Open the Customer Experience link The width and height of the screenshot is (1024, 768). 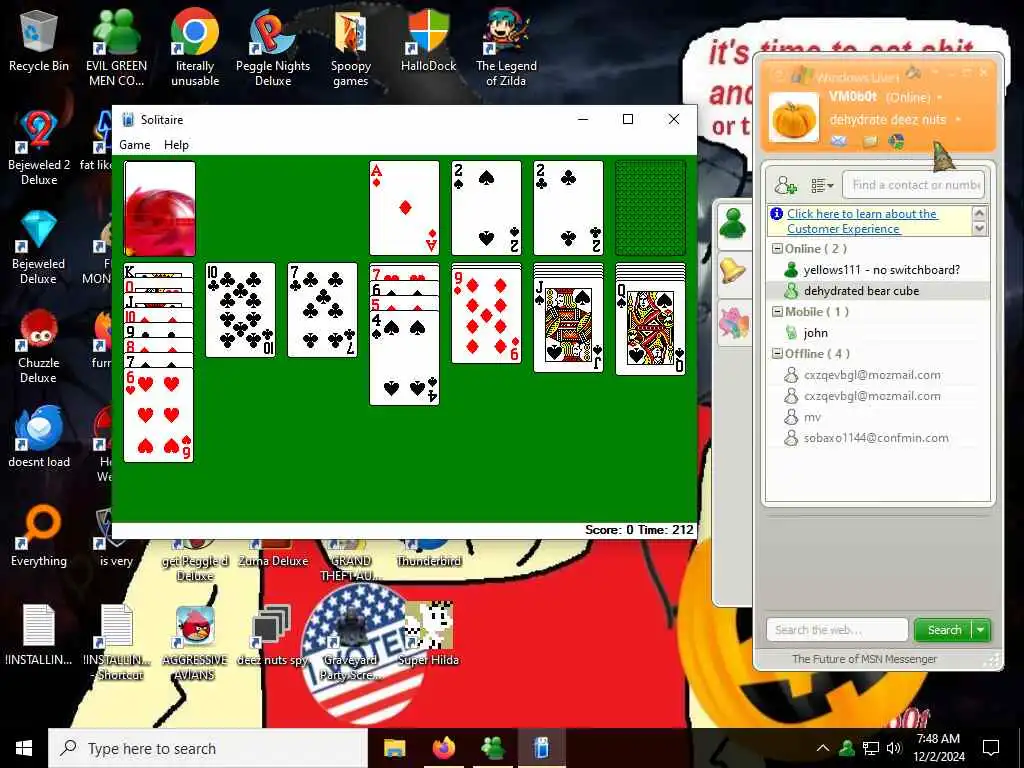coord(862,221)
